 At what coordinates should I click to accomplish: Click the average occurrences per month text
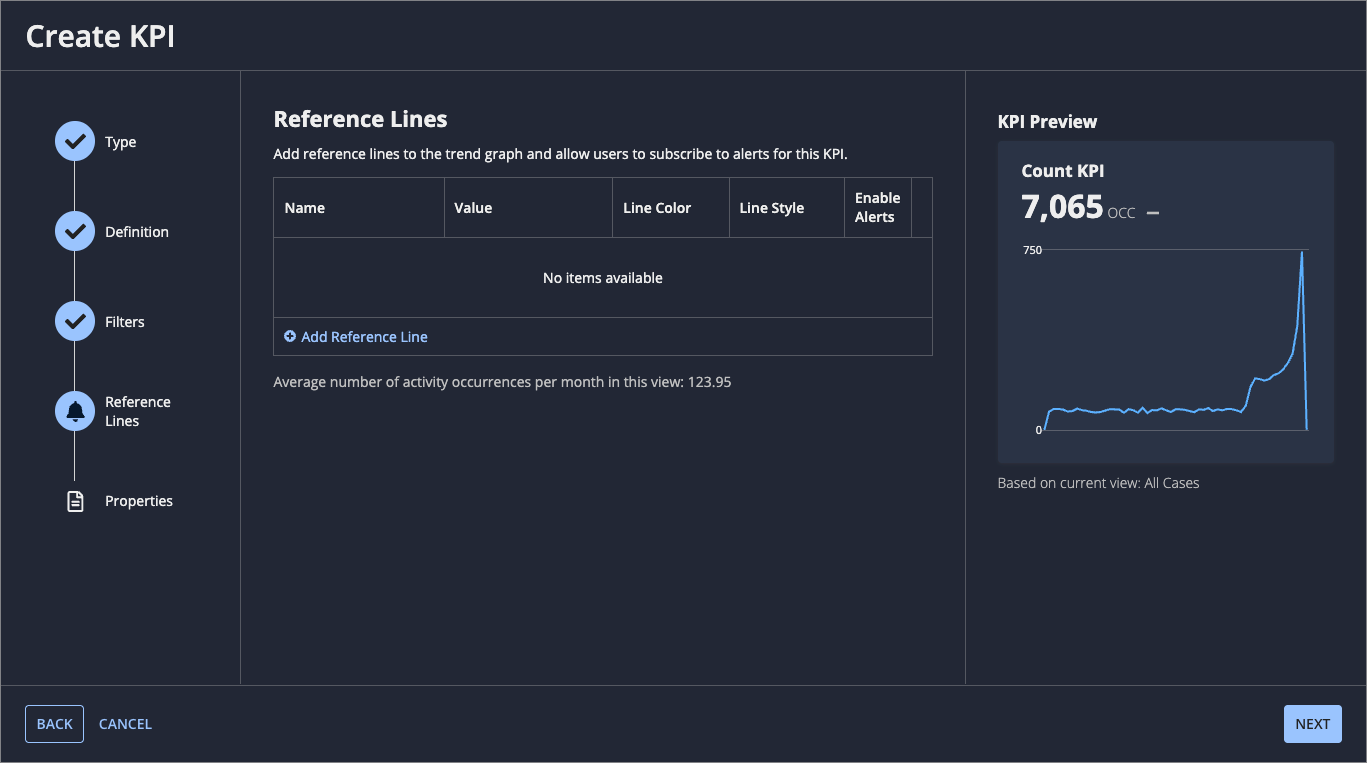[502, 382]
